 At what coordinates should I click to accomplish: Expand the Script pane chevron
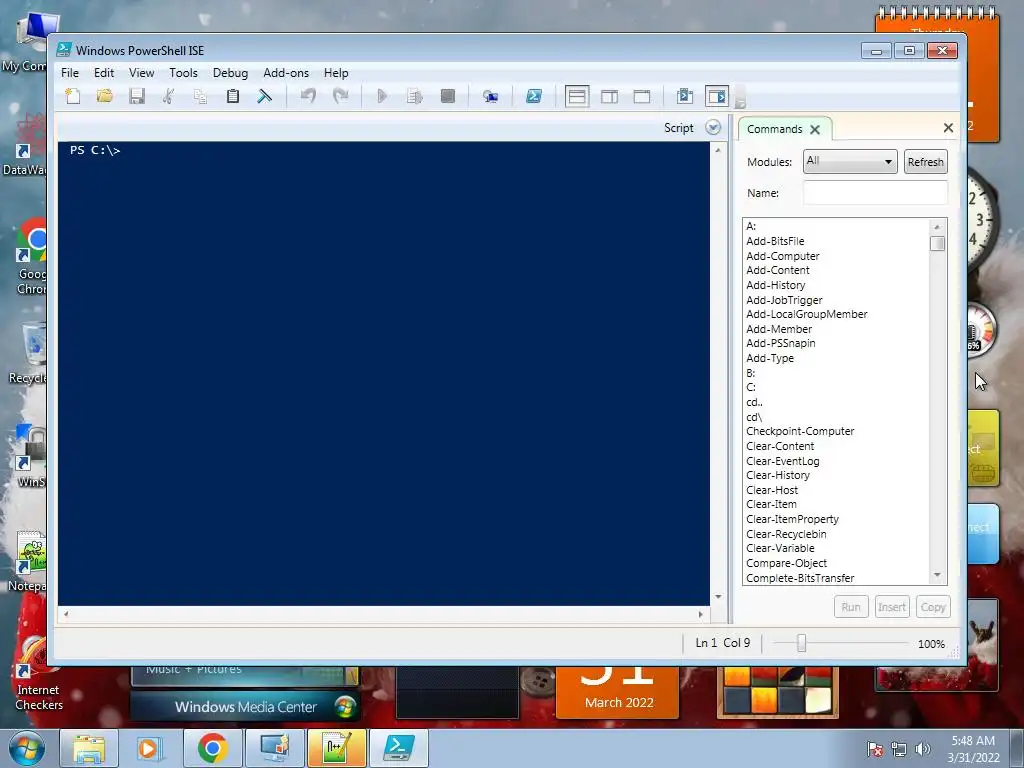click(x=713, y=128)
